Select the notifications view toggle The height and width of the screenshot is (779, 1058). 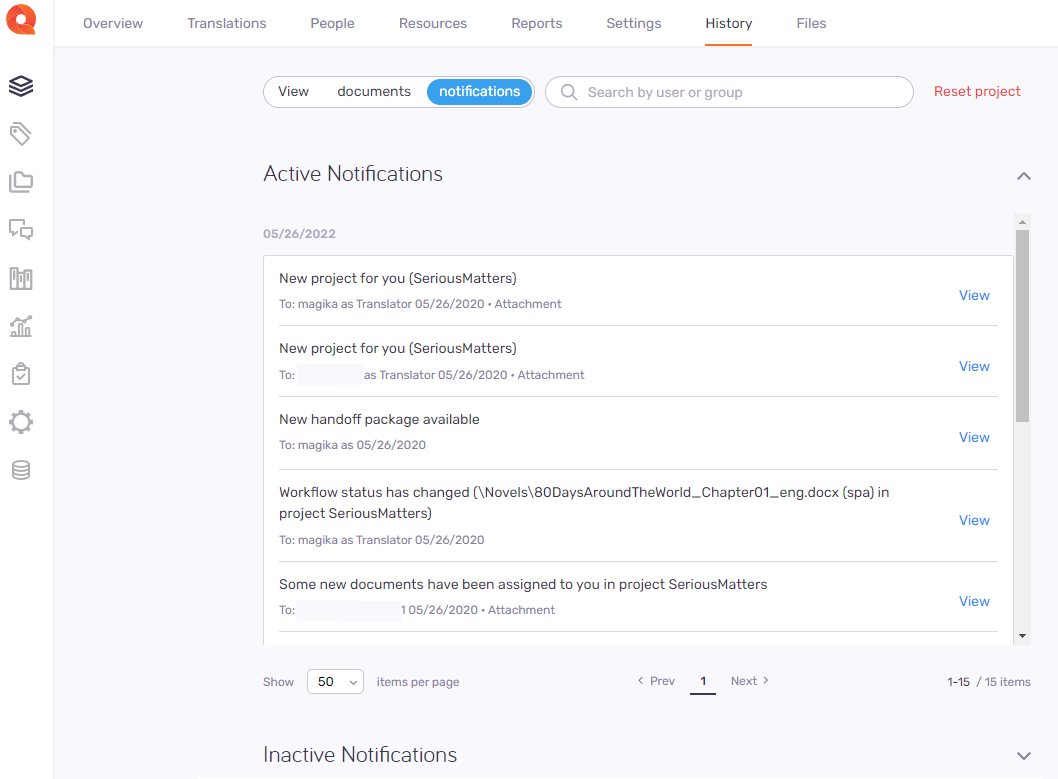tap(479, 92)
